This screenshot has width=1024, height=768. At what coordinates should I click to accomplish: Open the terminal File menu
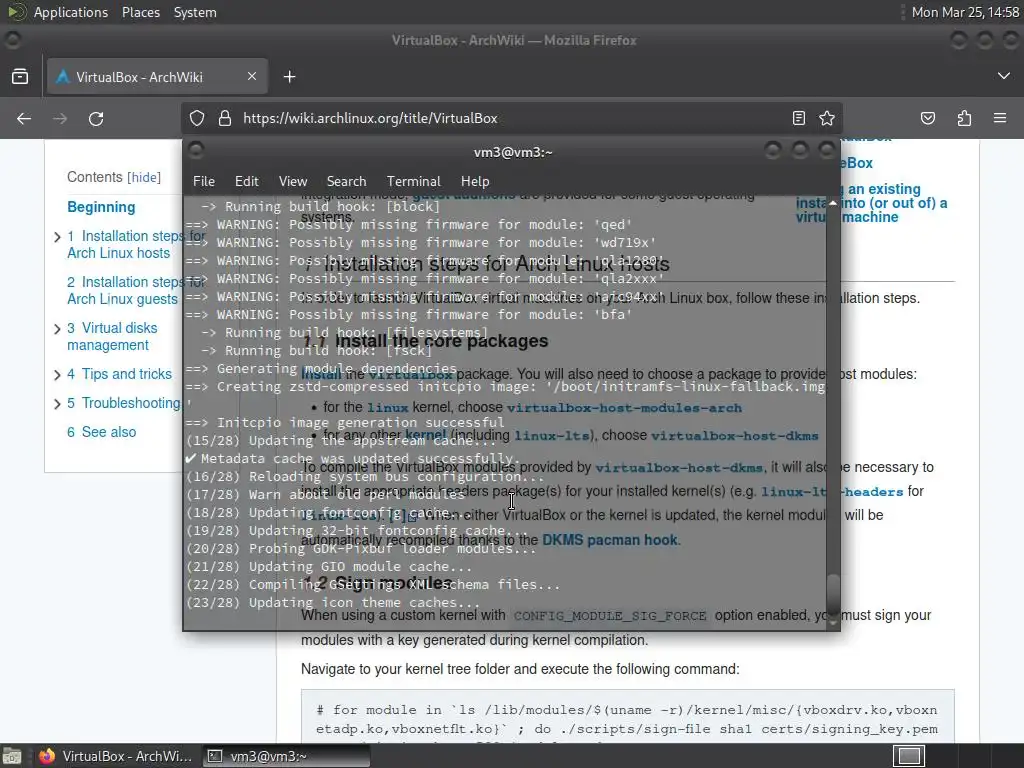[204, 181]
